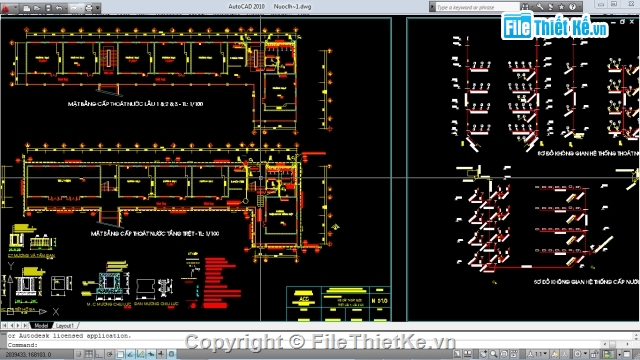
Task: Click in keyword search field
Action: [478, 7]
